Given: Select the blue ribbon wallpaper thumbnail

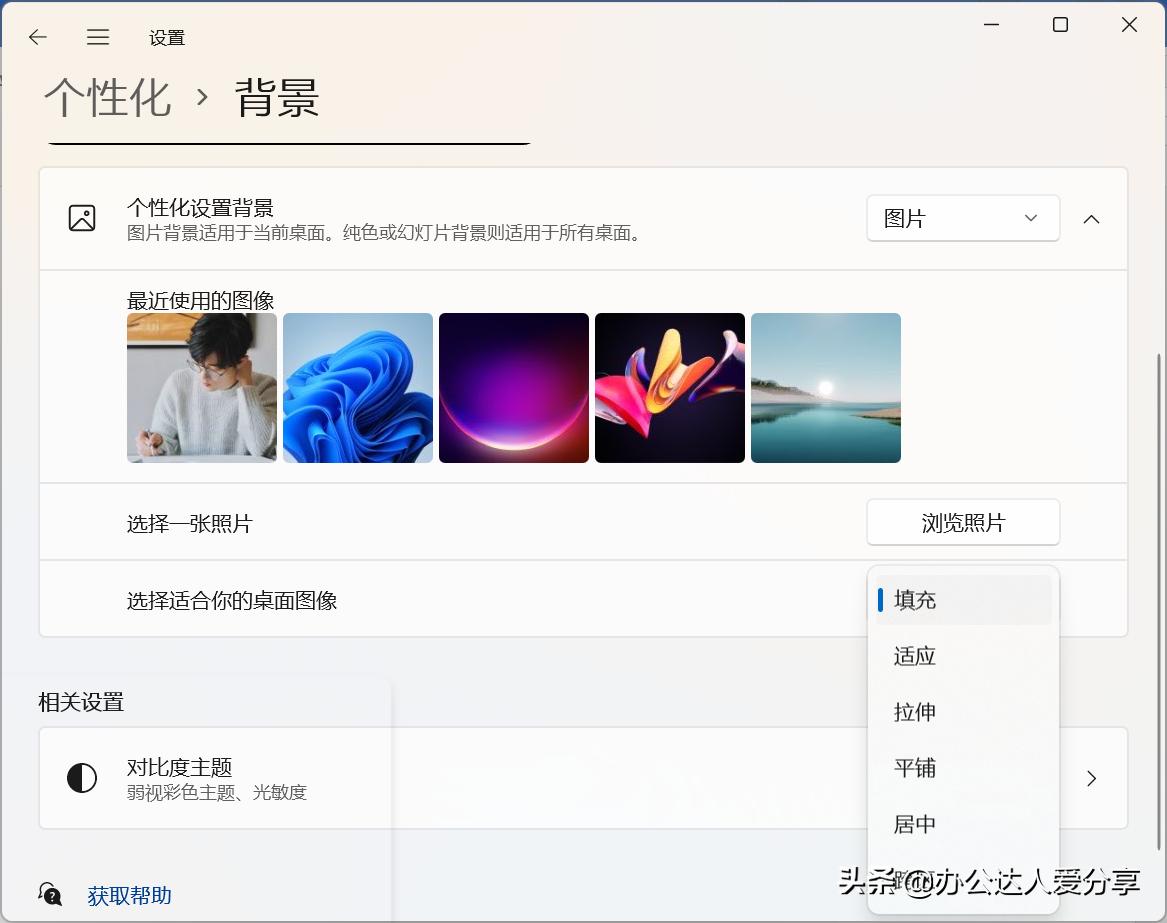Looking at the screenshot, I should [357, 387].
